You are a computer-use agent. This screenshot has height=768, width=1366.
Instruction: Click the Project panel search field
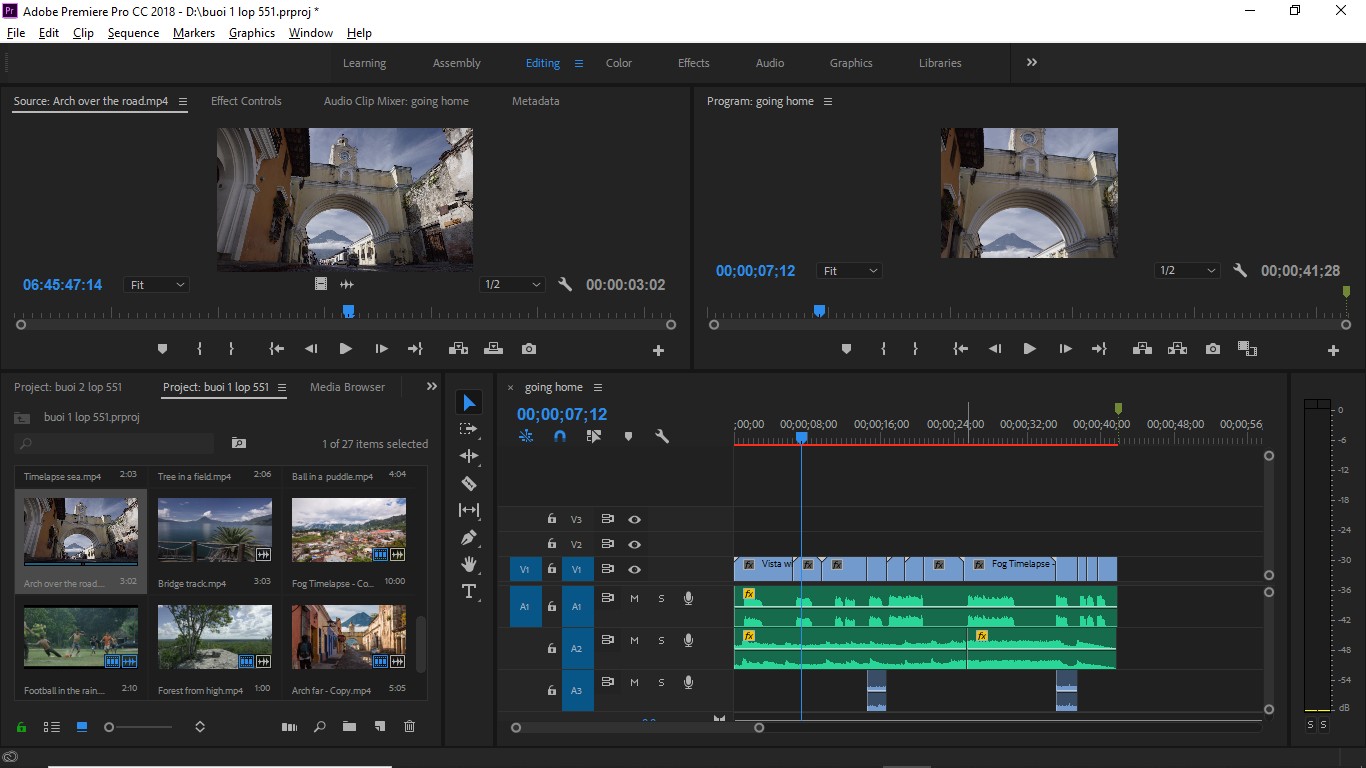click(x=114, y=443)
